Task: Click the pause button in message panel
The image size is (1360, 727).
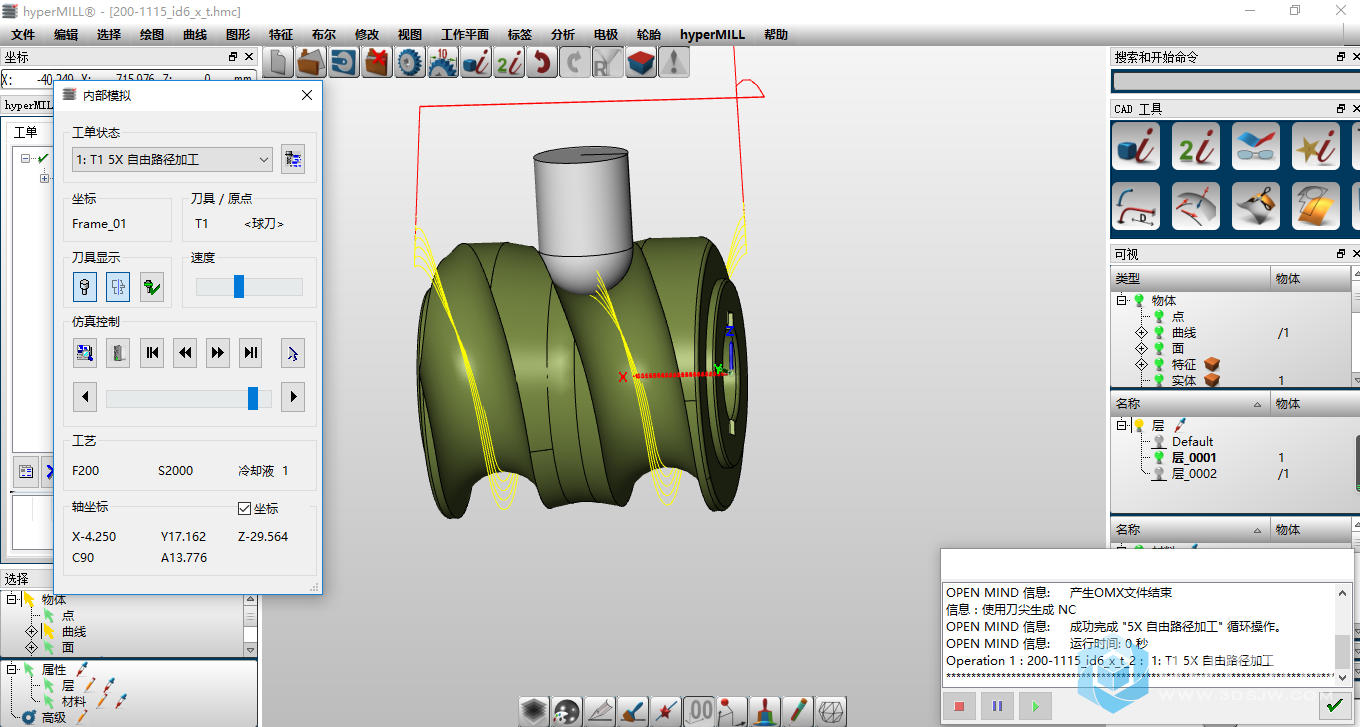Action: (x=997, y=706)
